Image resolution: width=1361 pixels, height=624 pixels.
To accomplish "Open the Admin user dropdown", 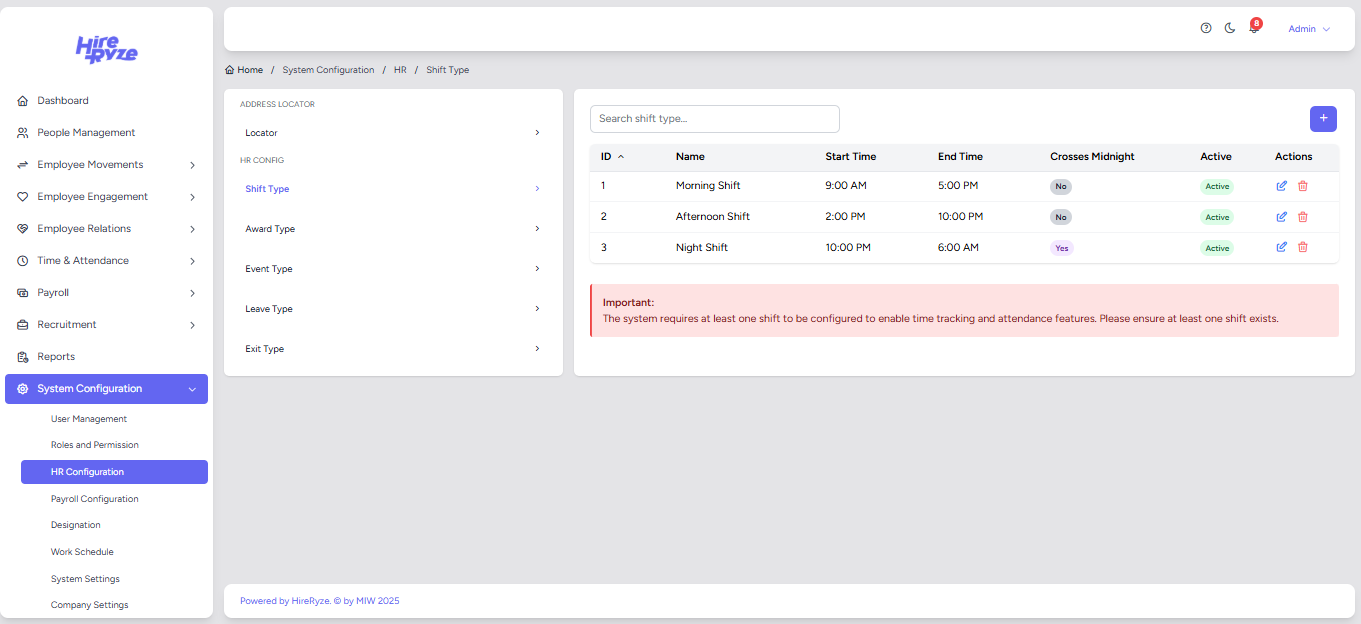I will click(x=1308, y=29).
